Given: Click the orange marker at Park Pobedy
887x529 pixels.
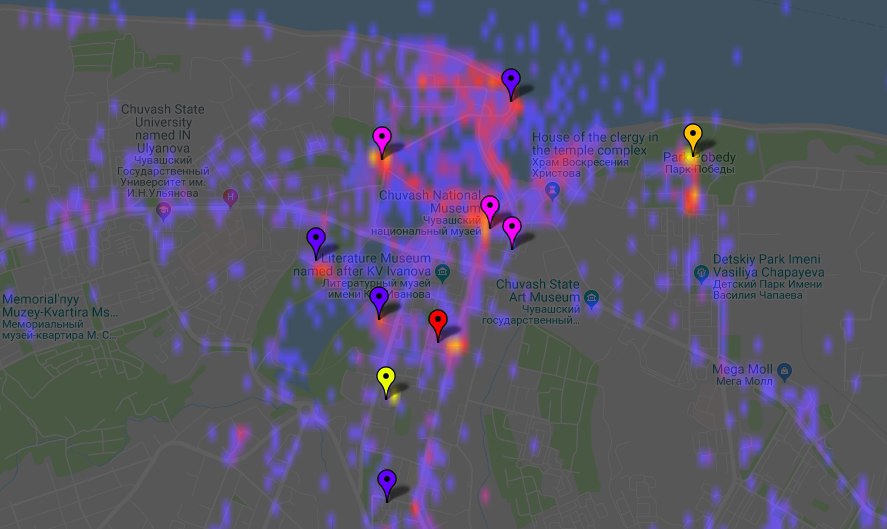Looking at the screenshot, I should (691, 137).
